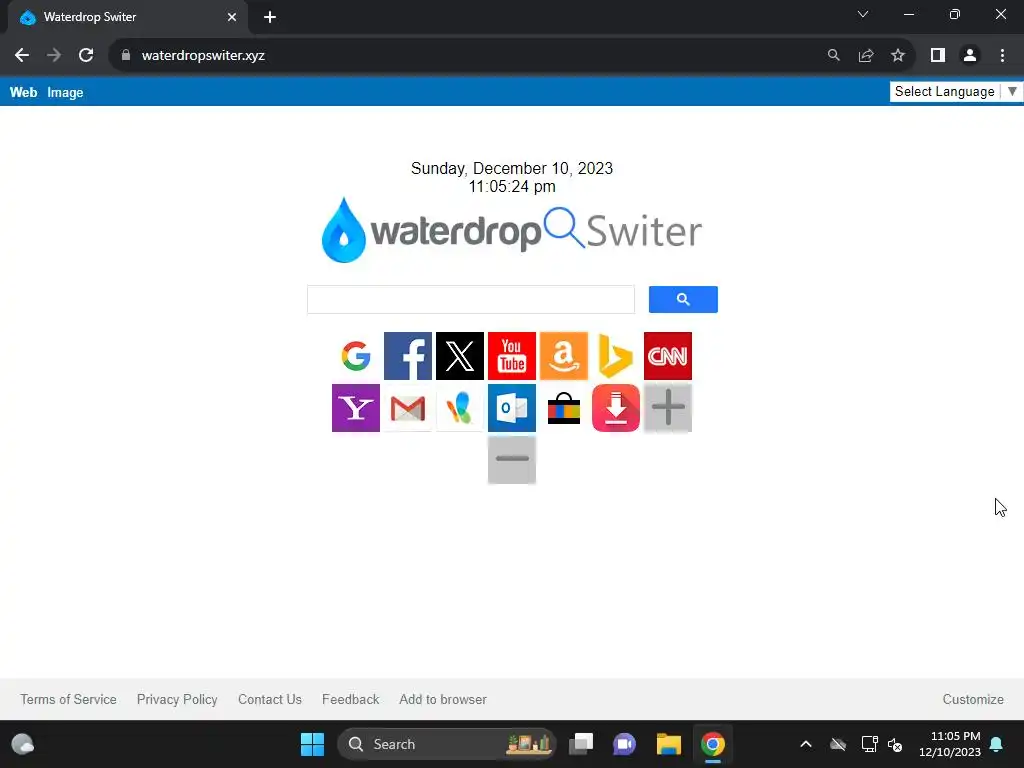Open the Feedback link
The image size is (1024, 768).
click(x=351, y=699)
